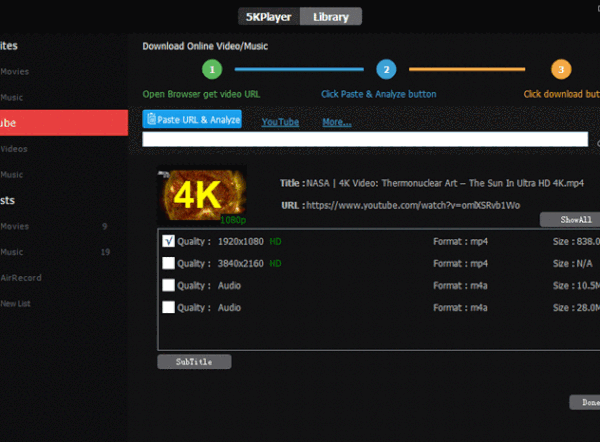Click the blue step 2 circle

[386, 70]
